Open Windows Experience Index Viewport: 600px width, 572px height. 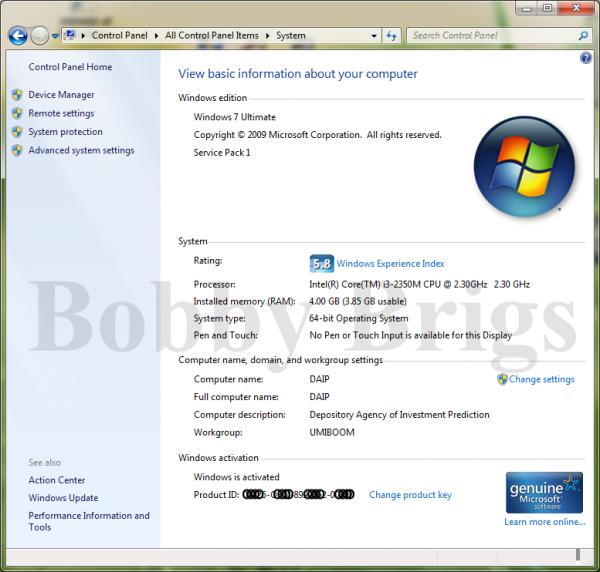(390, 264)
